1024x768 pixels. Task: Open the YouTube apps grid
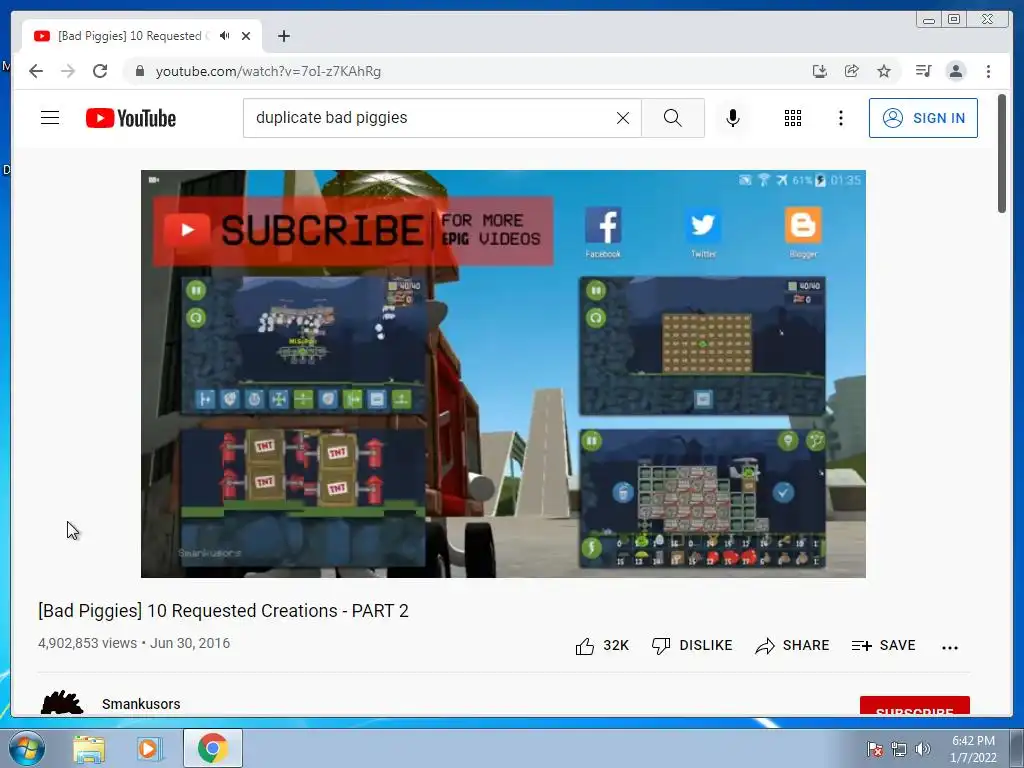coord(793,118)
